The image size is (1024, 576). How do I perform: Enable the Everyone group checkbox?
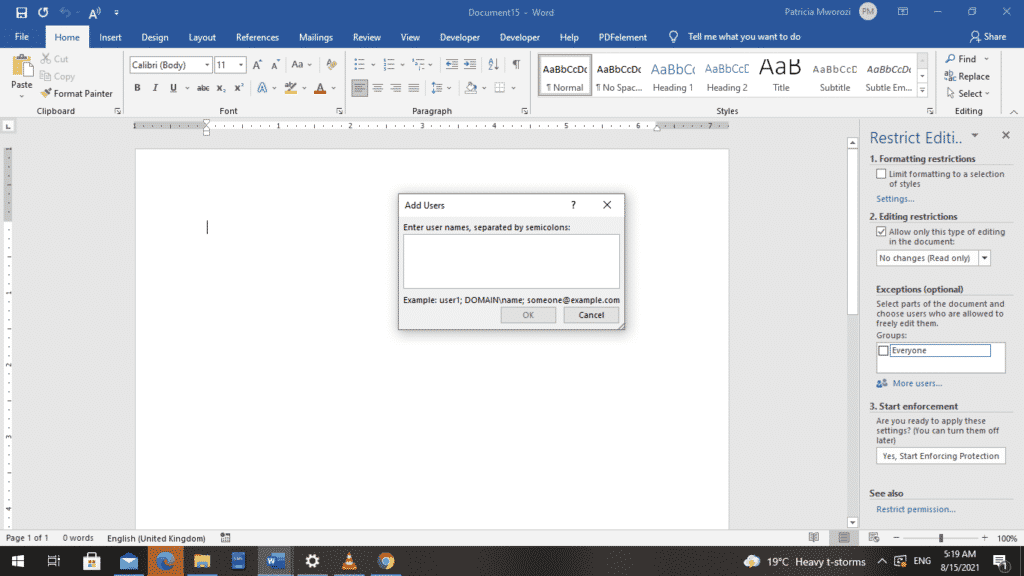[x=882, y=350]
